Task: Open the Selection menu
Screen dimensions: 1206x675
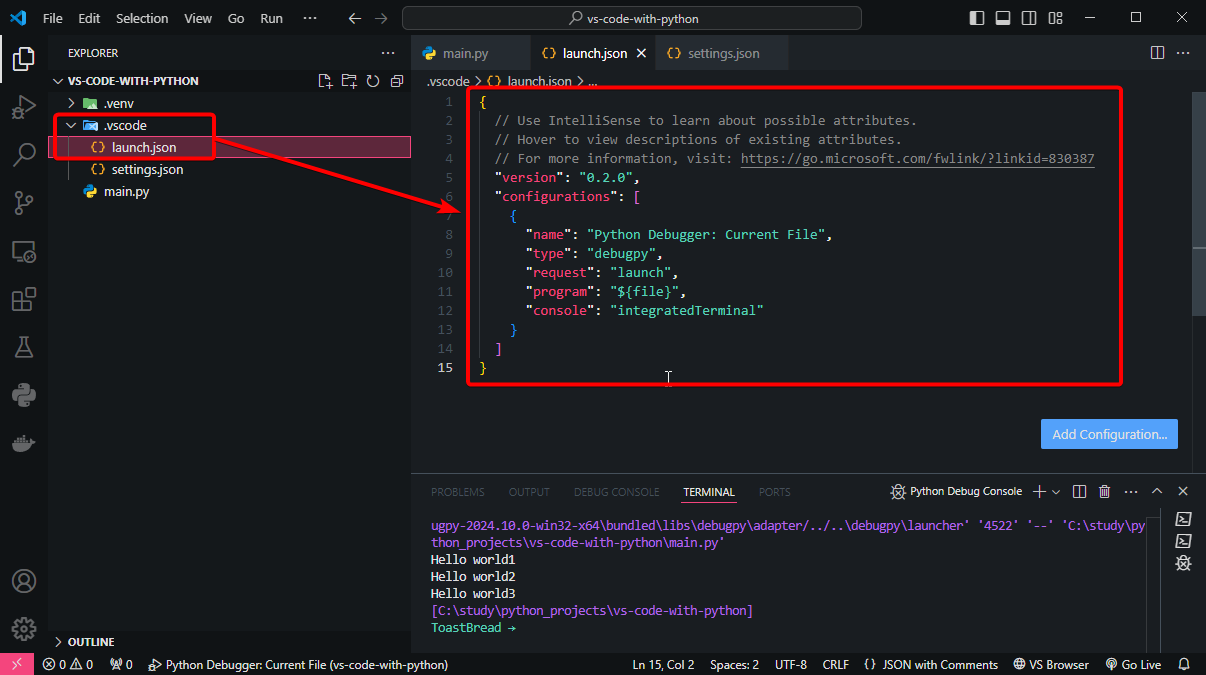Action: pos(142,18)
